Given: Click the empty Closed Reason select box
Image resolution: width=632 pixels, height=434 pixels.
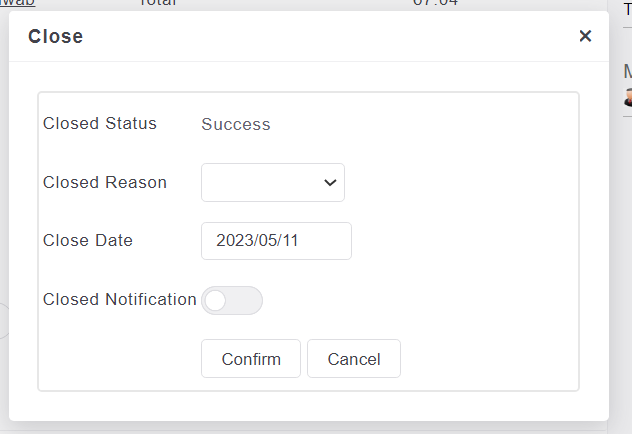Looking at the screenshot, I should coord(273,183).
